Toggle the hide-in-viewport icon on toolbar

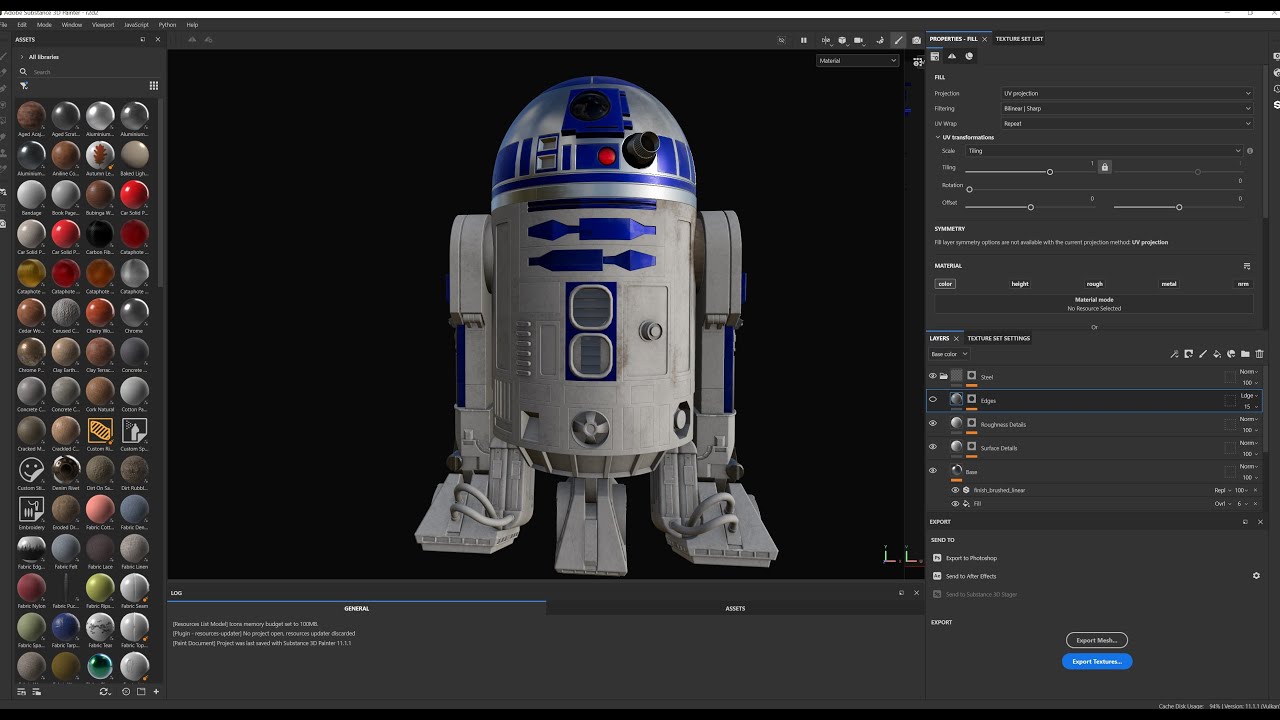[783, 40]
